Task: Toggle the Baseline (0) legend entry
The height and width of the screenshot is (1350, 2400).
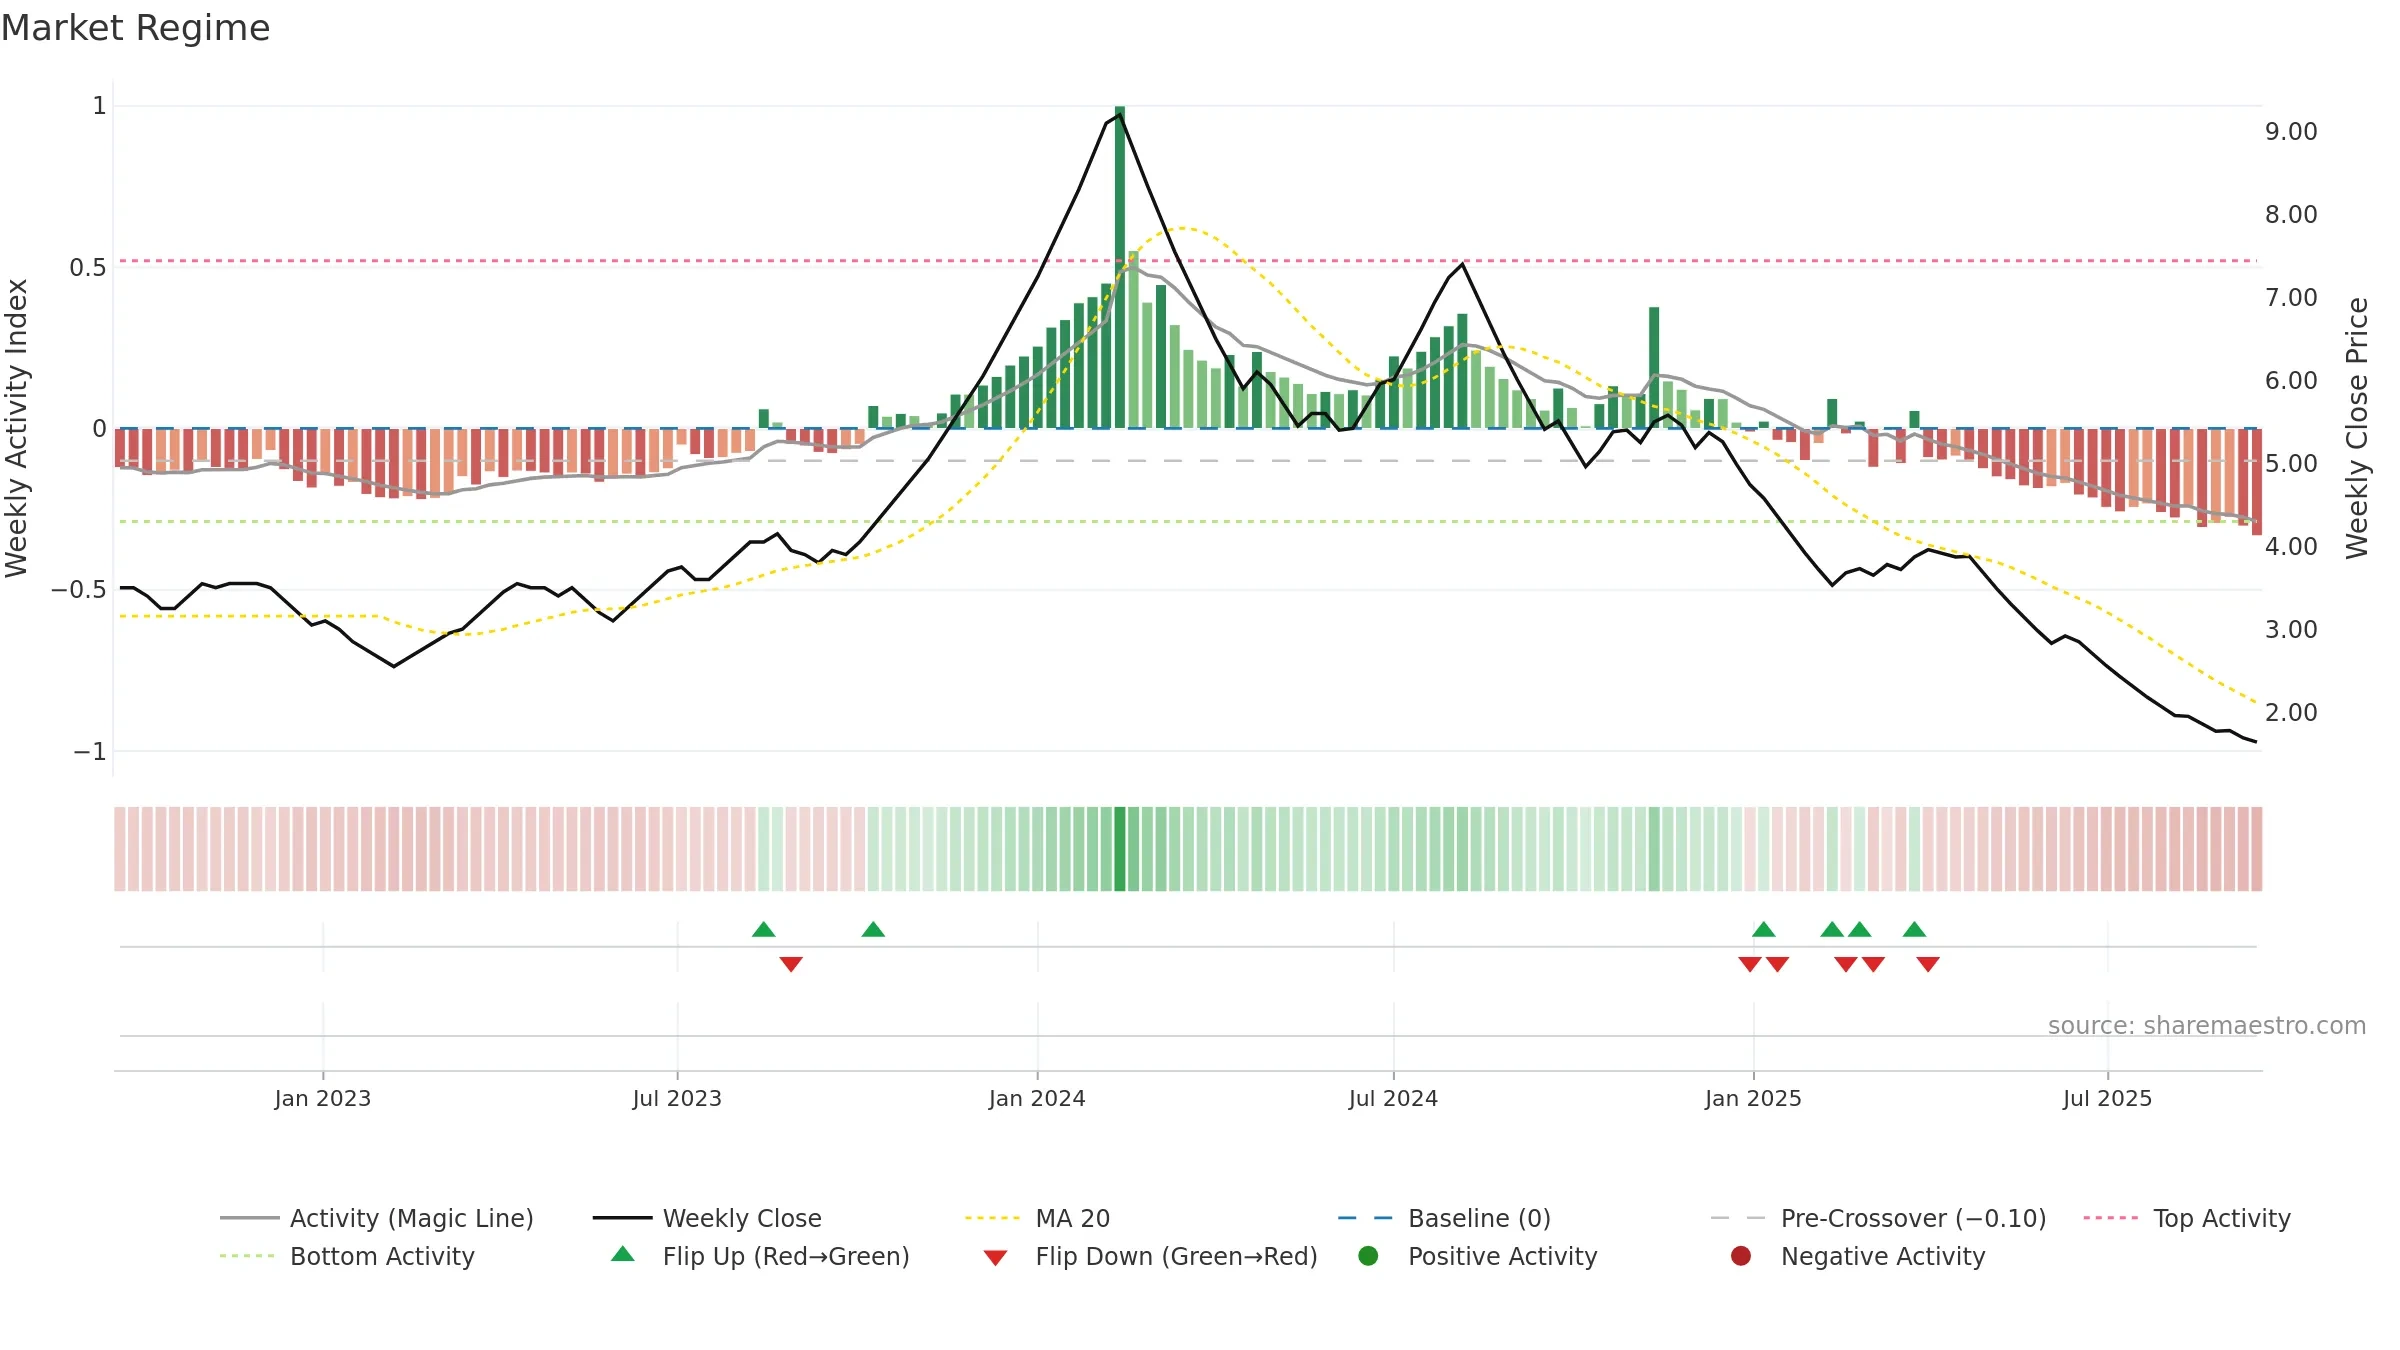Action: 1444,1218
